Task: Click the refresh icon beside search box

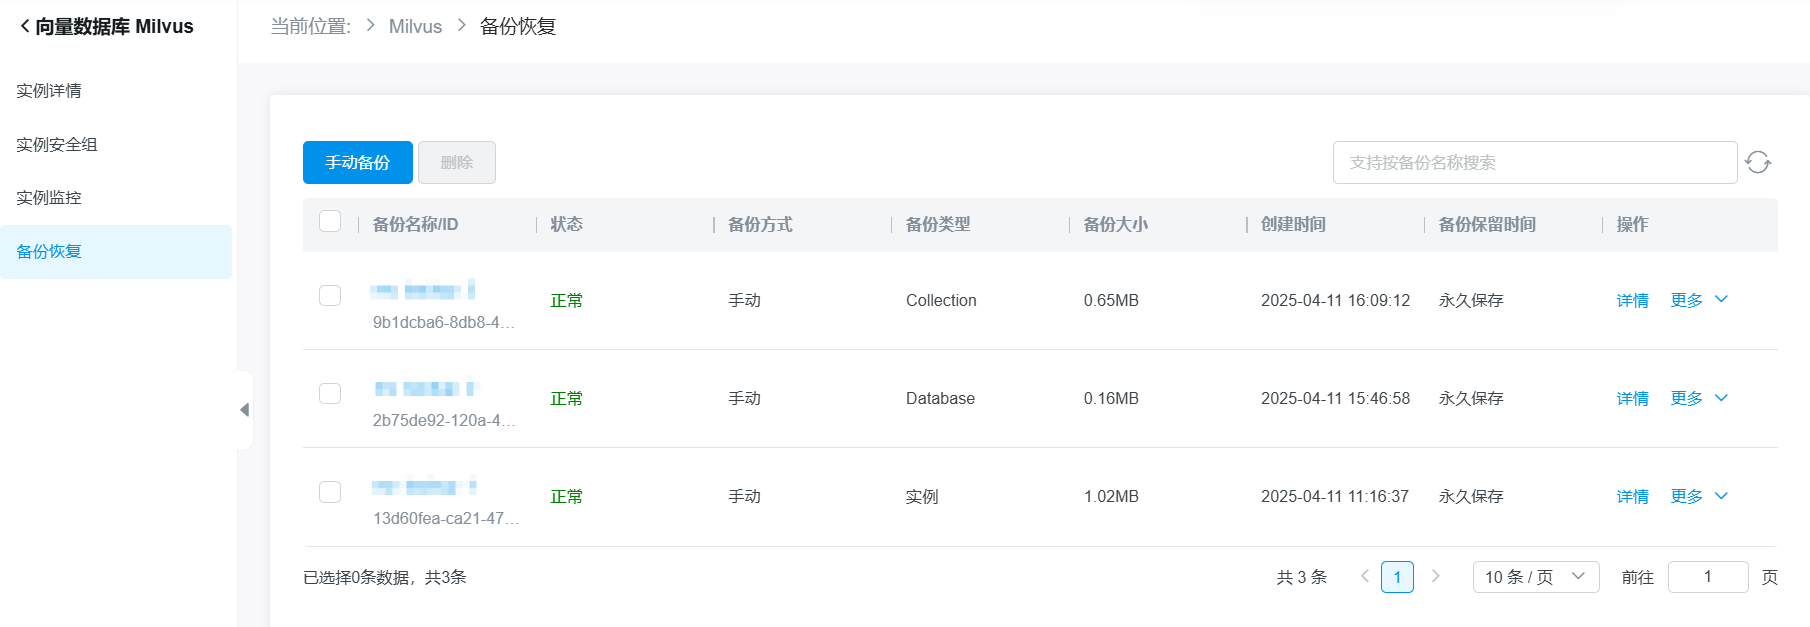Action: pos(1758,162)
